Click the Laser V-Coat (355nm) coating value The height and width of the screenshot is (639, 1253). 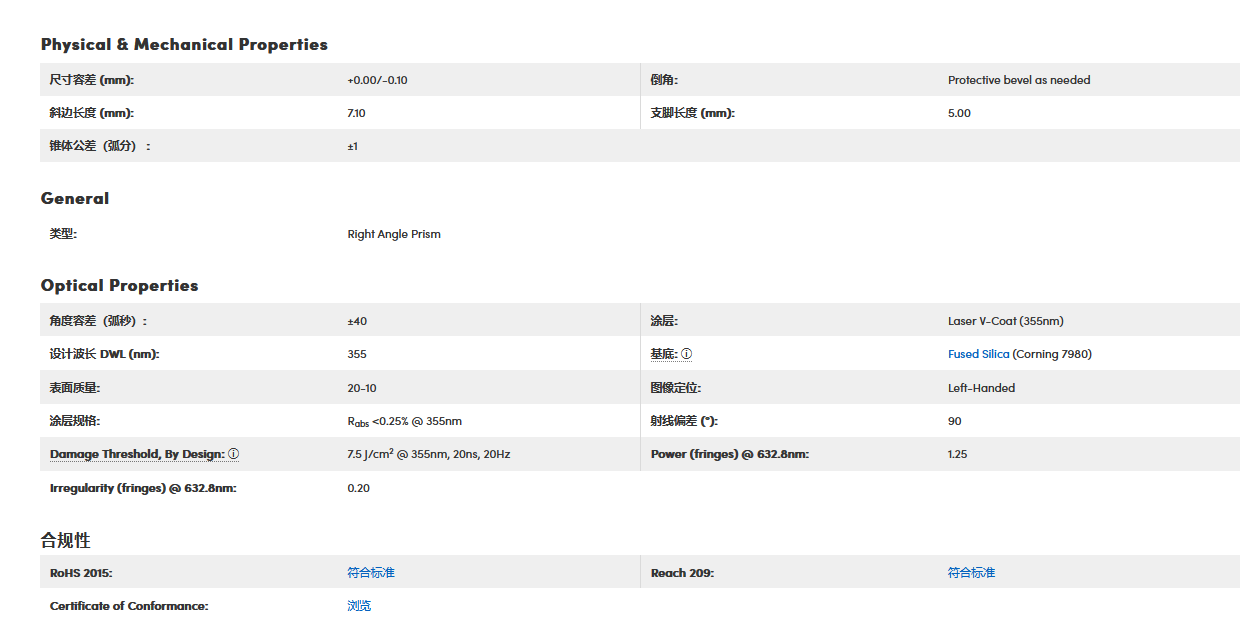1005,321
